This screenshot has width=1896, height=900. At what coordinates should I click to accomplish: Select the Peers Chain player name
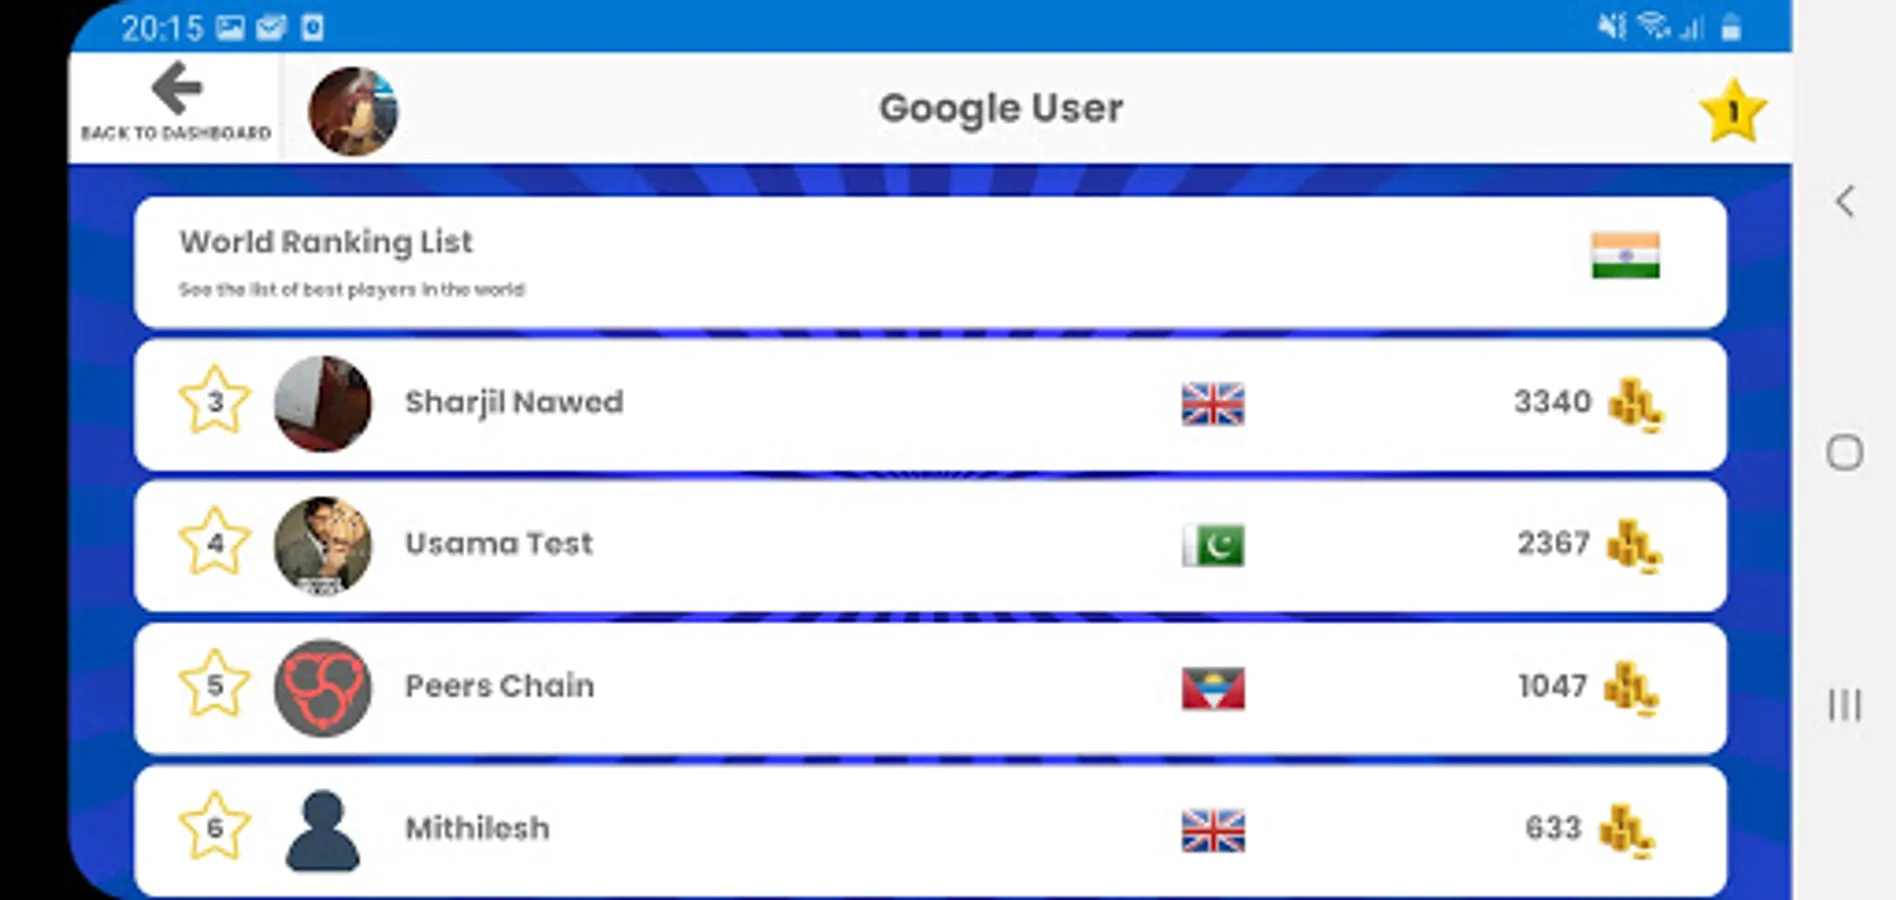[499, 686]
